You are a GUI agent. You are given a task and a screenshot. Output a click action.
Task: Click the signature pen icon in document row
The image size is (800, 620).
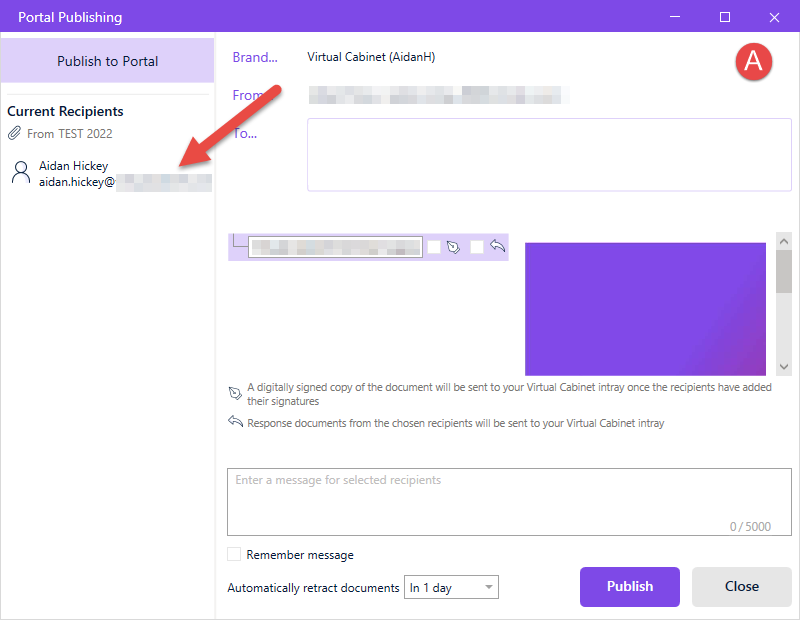[x=453, y=247]
